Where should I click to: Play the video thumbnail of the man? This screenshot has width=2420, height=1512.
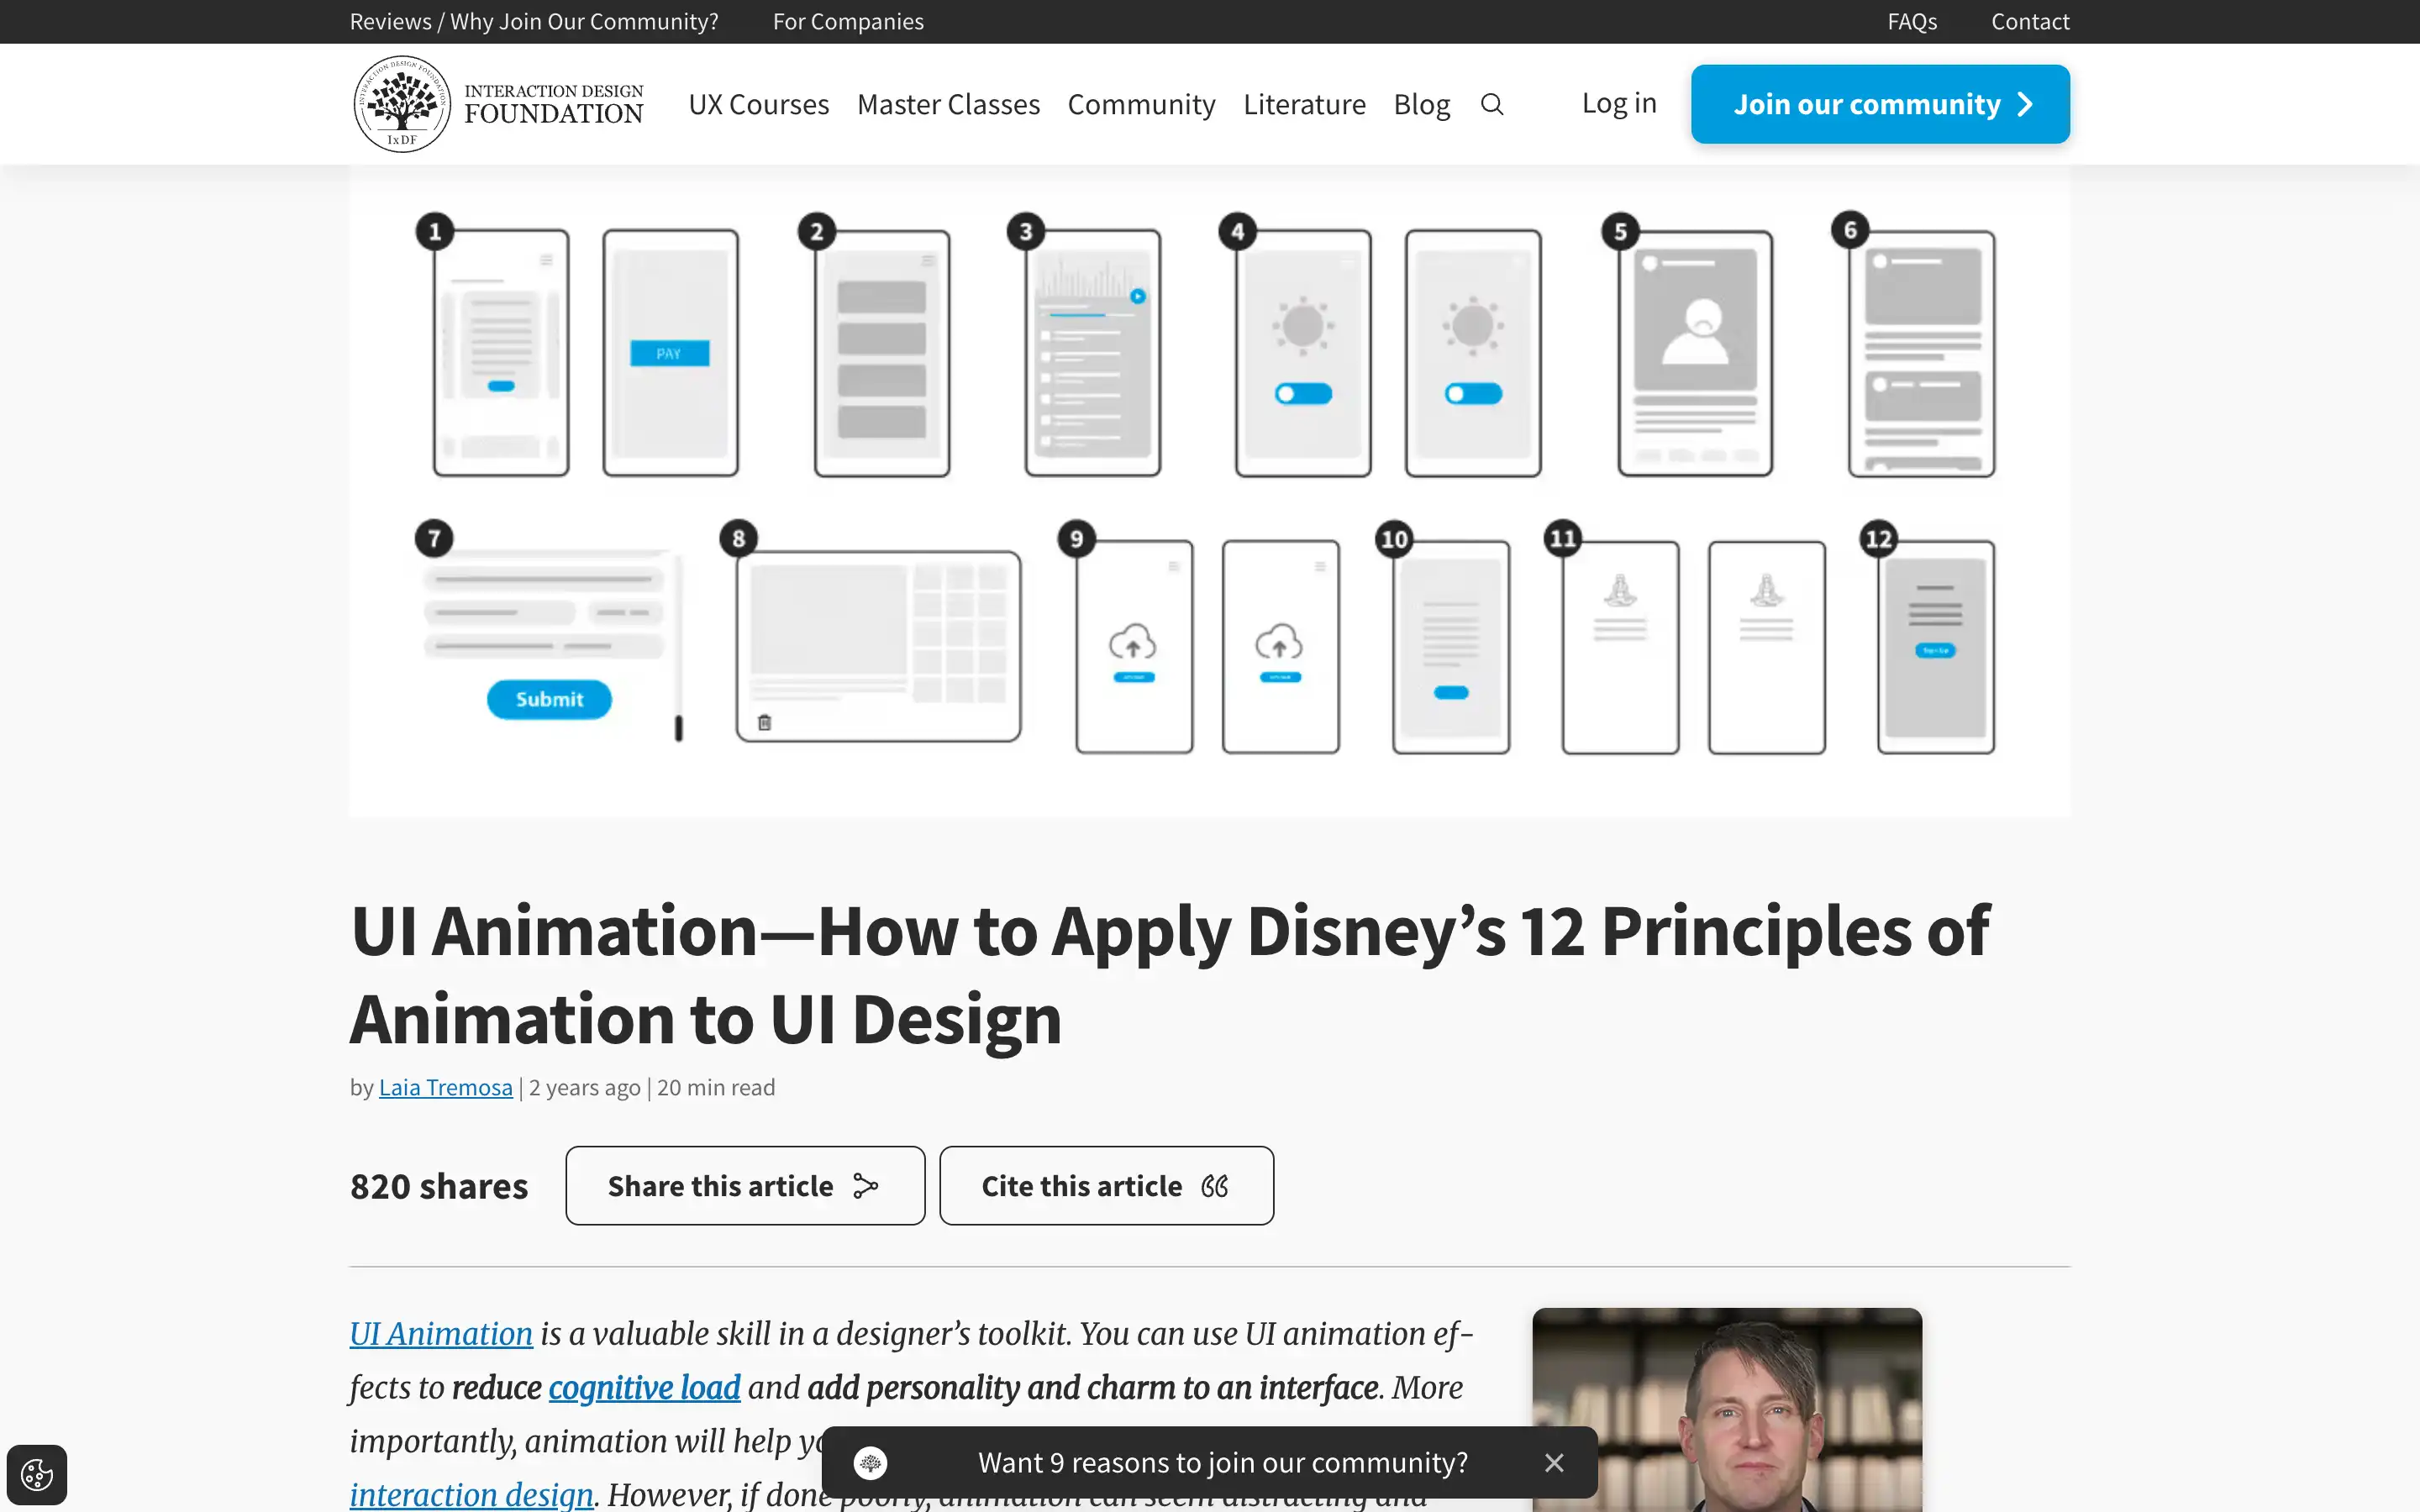coord(1727,1410)
